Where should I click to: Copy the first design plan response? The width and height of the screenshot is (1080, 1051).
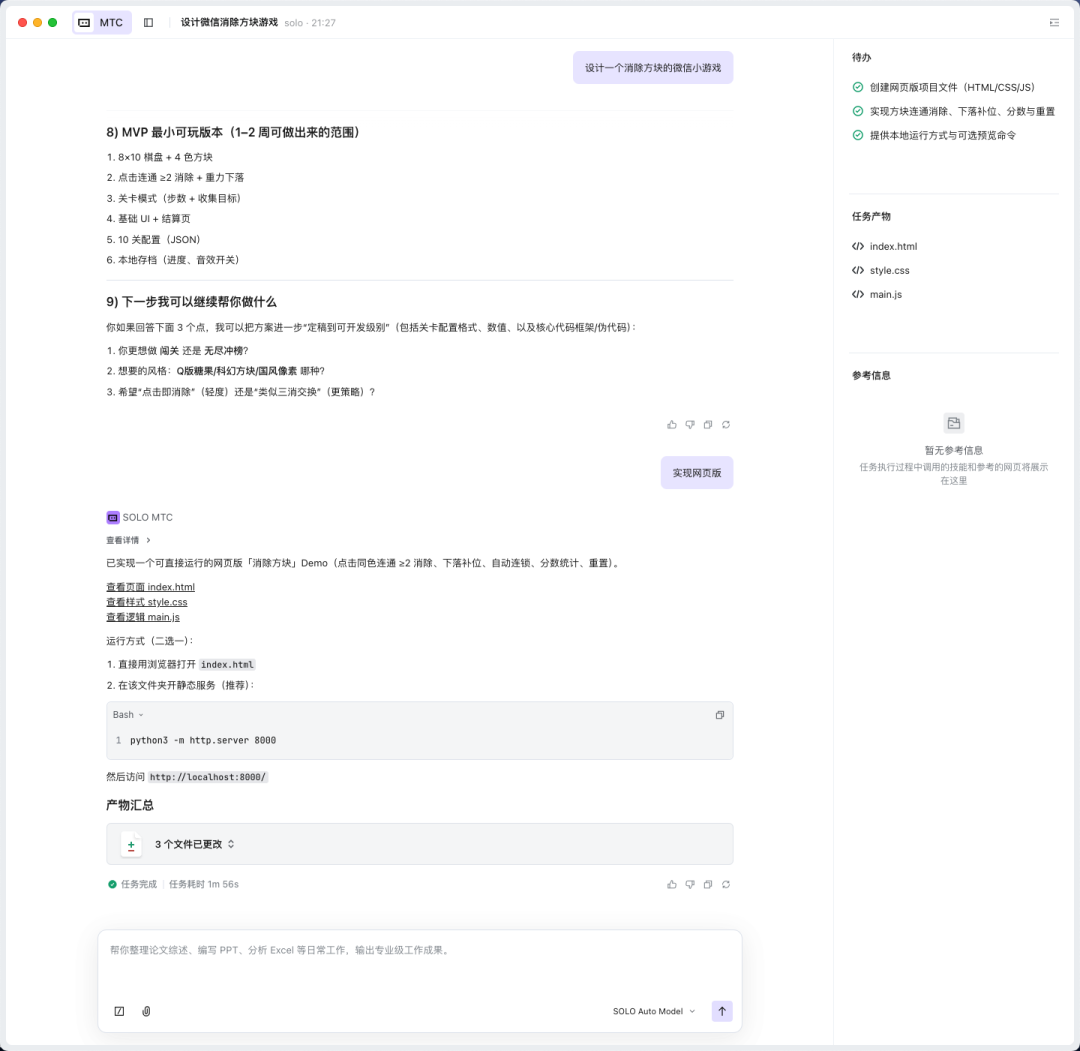pyautogui.click(x=707, y=424)
